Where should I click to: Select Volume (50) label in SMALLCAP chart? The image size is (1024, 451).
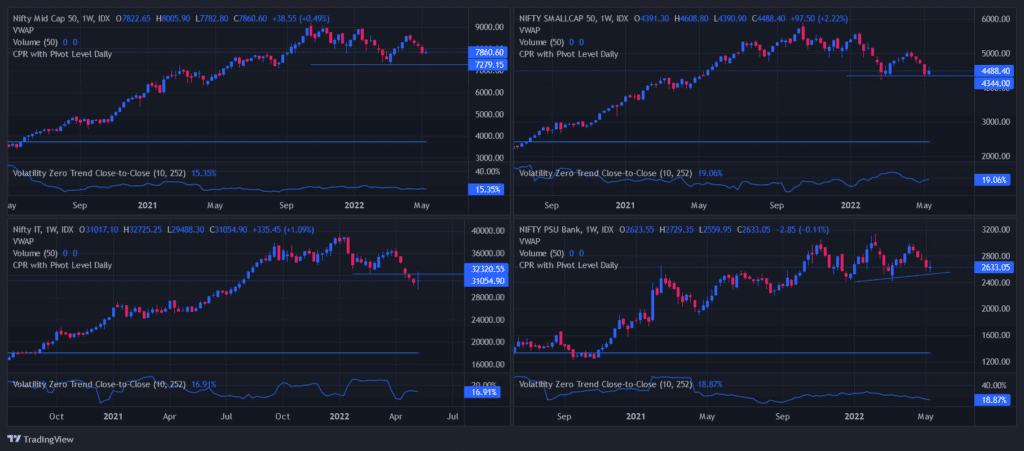[541, 42]
